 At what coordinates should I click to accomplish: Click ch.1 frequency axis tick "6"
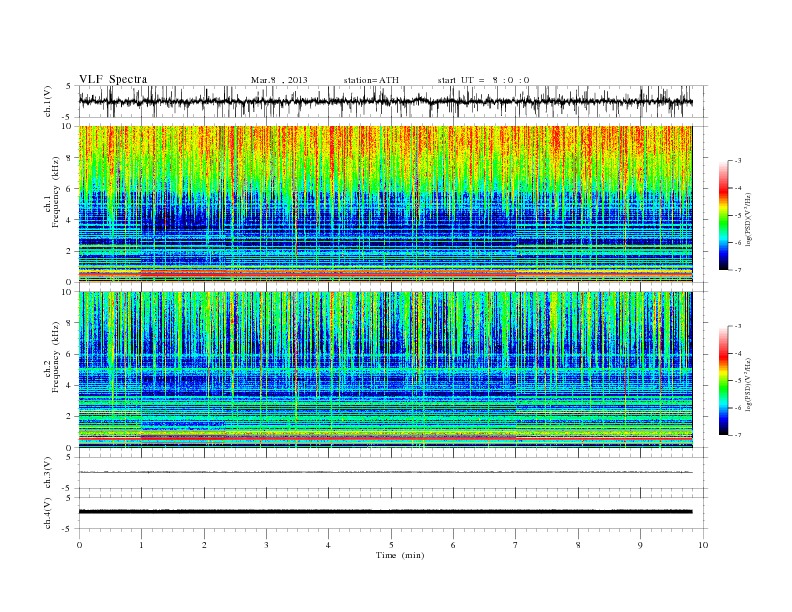point(70,189)
